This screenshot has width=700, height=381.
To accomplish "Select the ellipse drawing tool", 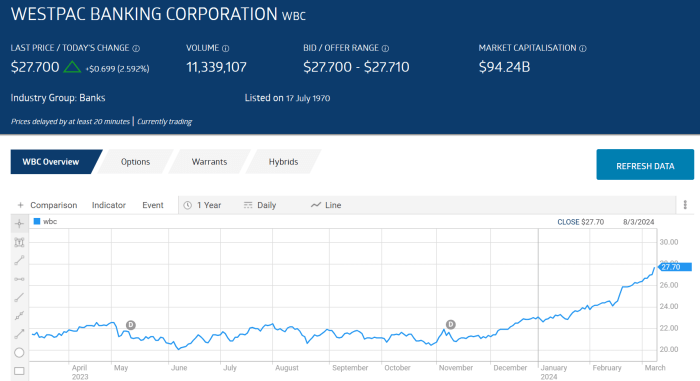I will 19,353.
